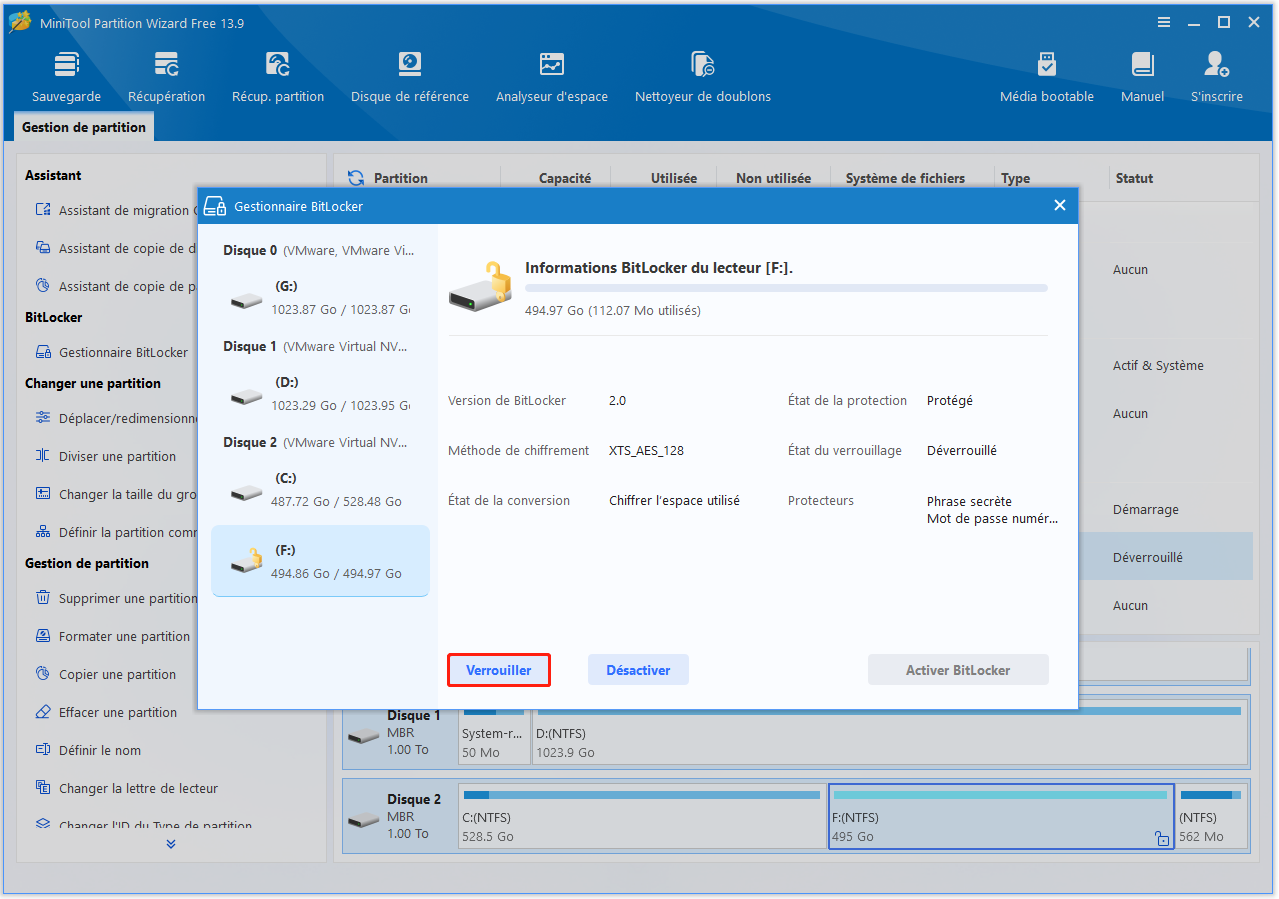
Task: Click the Verrouiller button
Action: (x=499, y=670)
